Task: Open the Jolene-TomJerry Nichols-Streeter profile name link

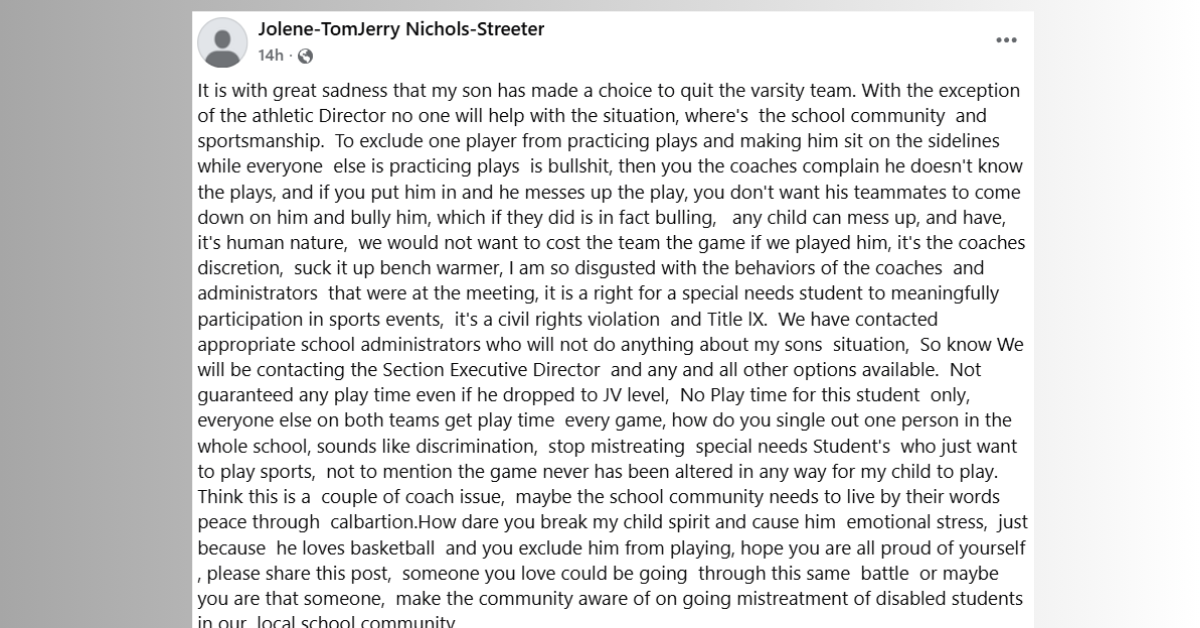Action: (x=401, y=29)
